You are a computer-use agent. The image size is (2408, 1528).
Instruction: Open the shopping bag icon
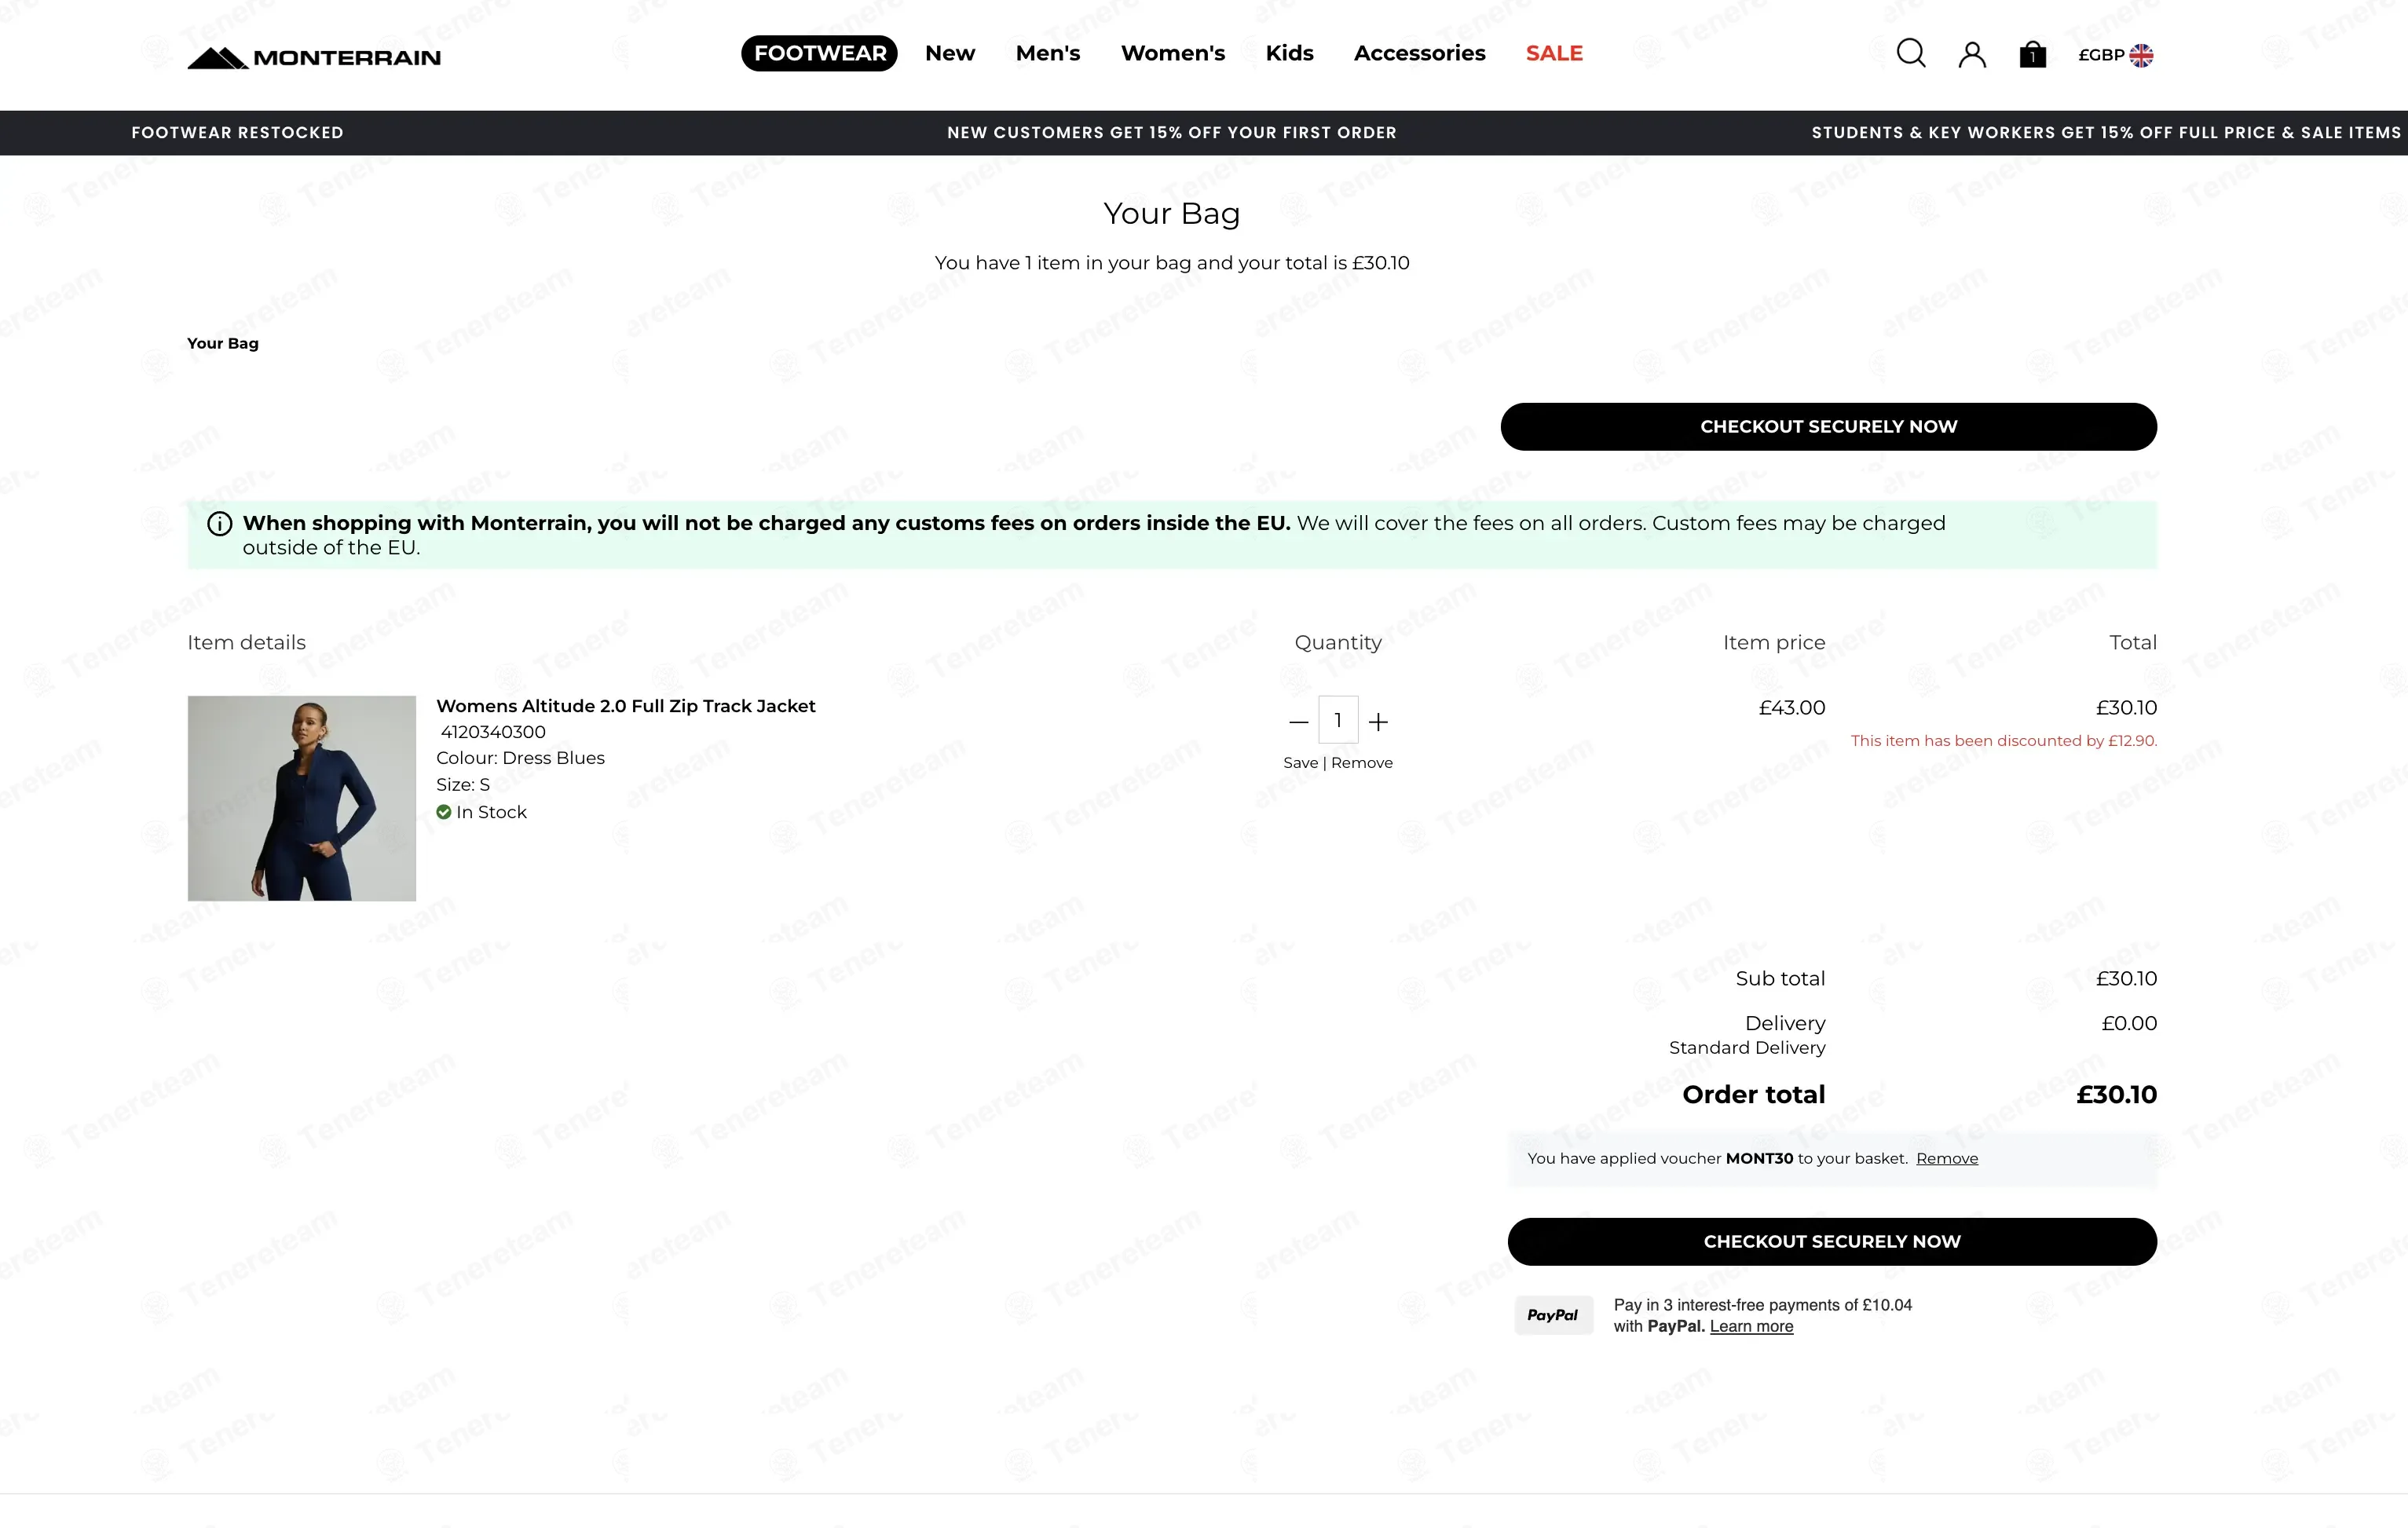tap(2033, 54)
